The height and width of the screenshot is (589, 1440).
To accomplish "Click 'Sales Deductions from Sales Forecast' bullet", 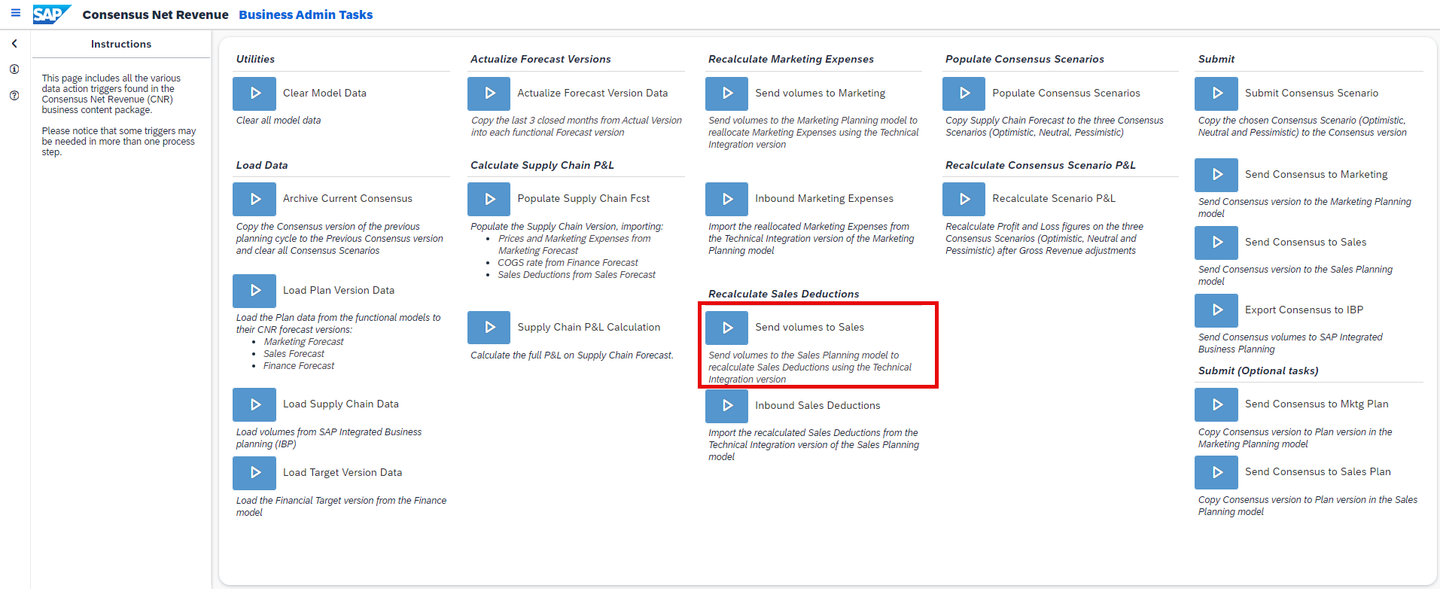I will coord(577,275).
